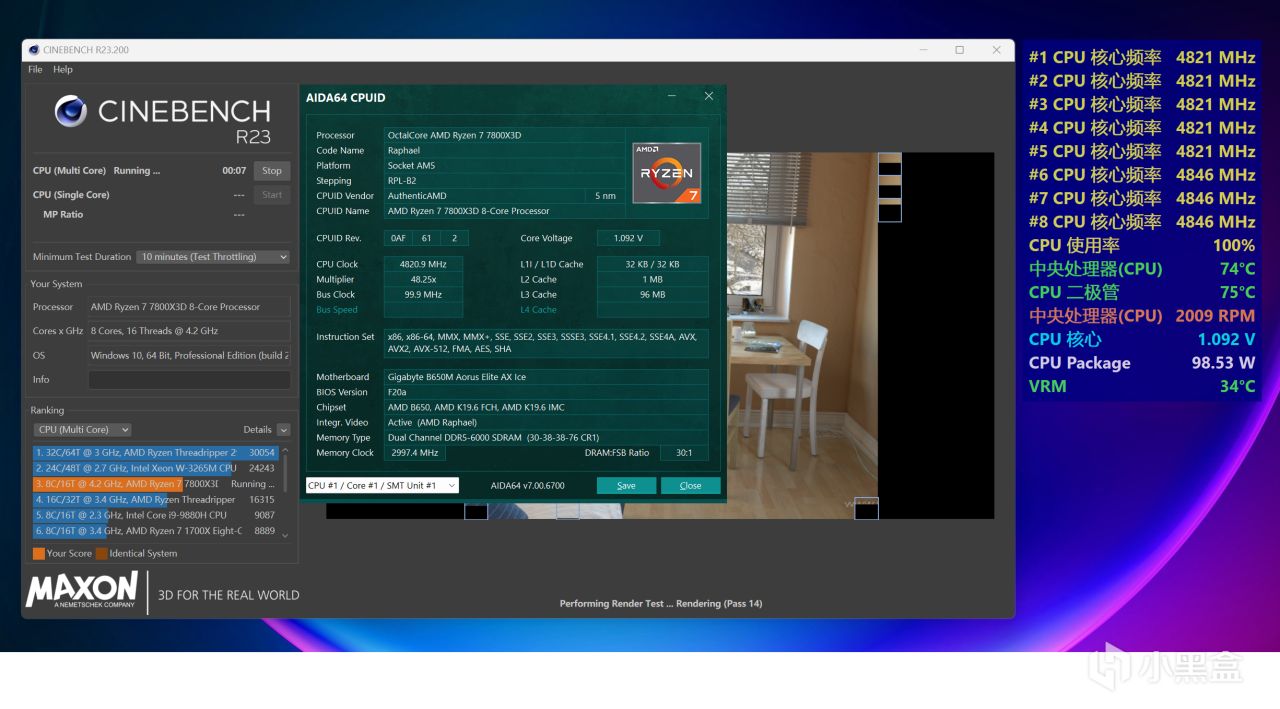The width and height of the screenshot is (1280, 709).
Task: Select ranking entry 5 Intel Core i9-9880H
Action: (155, 515)
